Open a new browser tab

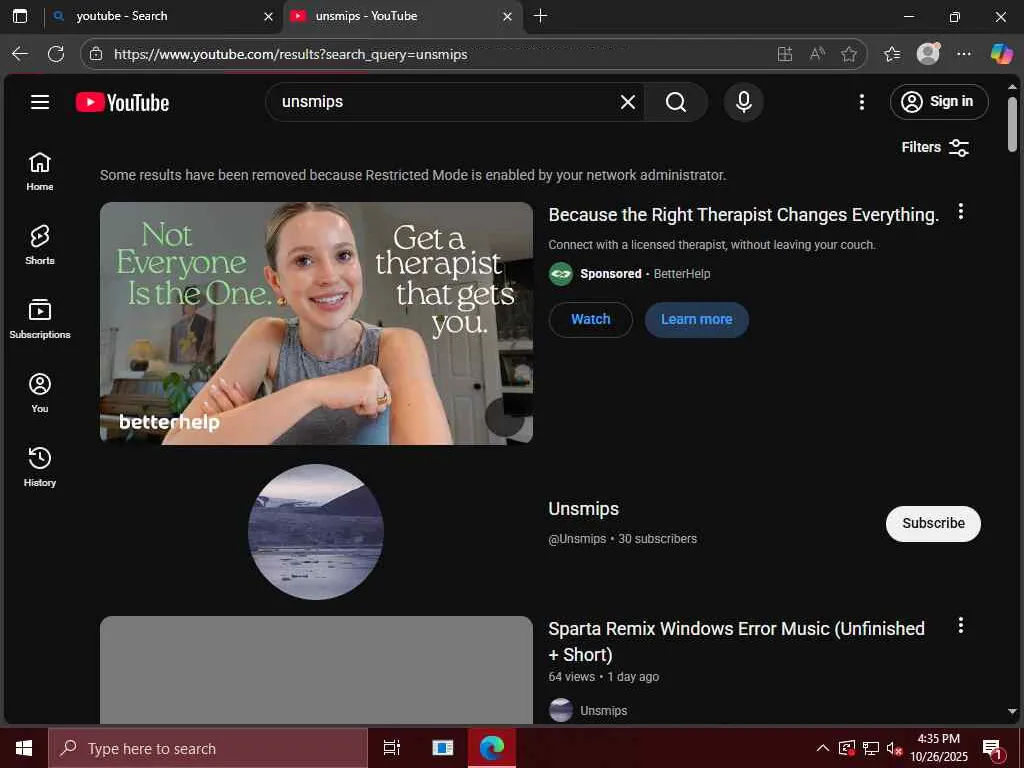coord(540,16)
